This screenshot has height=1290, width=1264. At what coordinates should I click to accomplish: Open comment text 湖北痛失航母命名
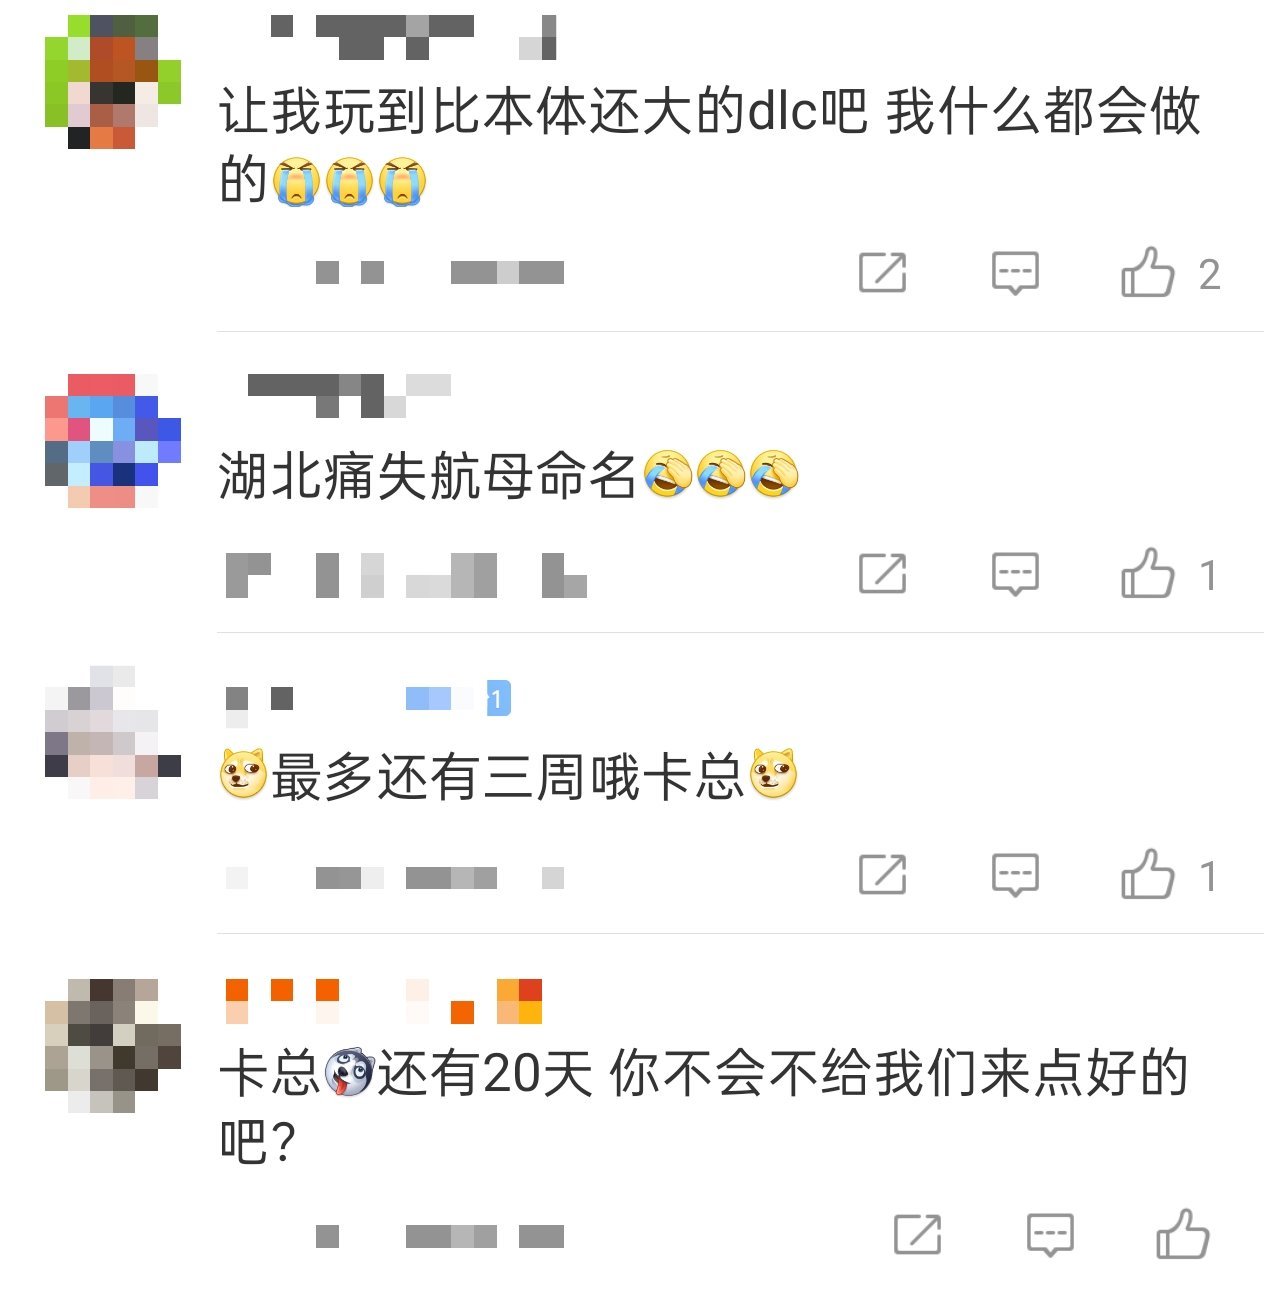coord(428,475)
